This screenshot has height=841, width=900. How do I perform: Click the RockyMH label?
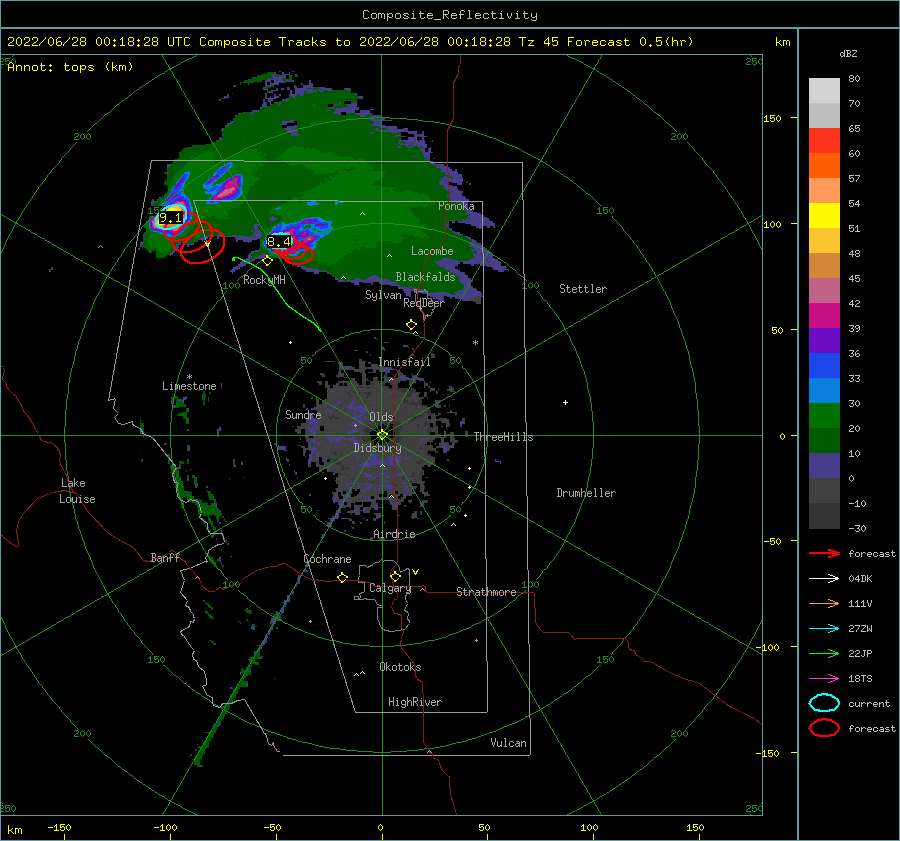[264, 280]
